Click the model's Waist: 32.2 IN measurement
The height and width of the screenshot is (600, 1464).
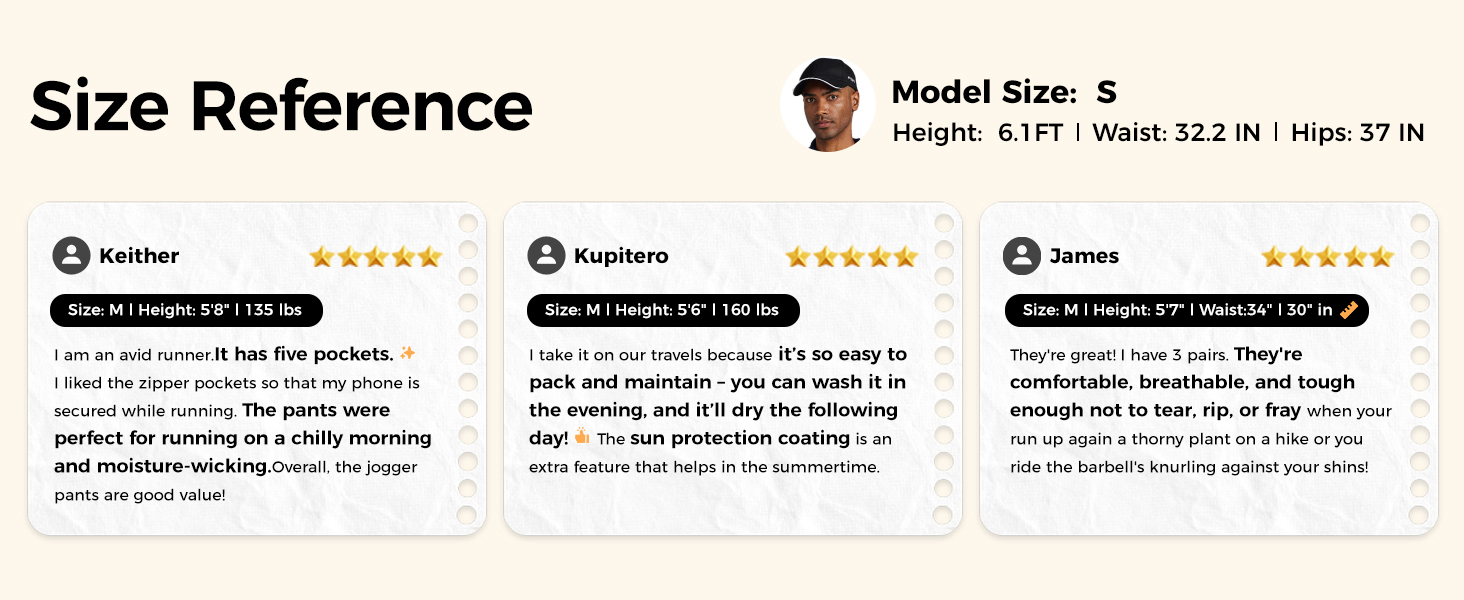click(1176, 133)
